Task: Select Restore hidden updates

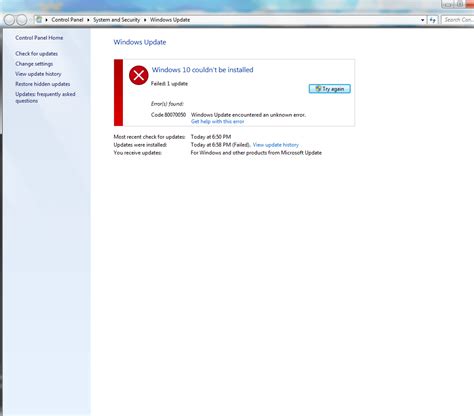Action: tap(43, 84)
